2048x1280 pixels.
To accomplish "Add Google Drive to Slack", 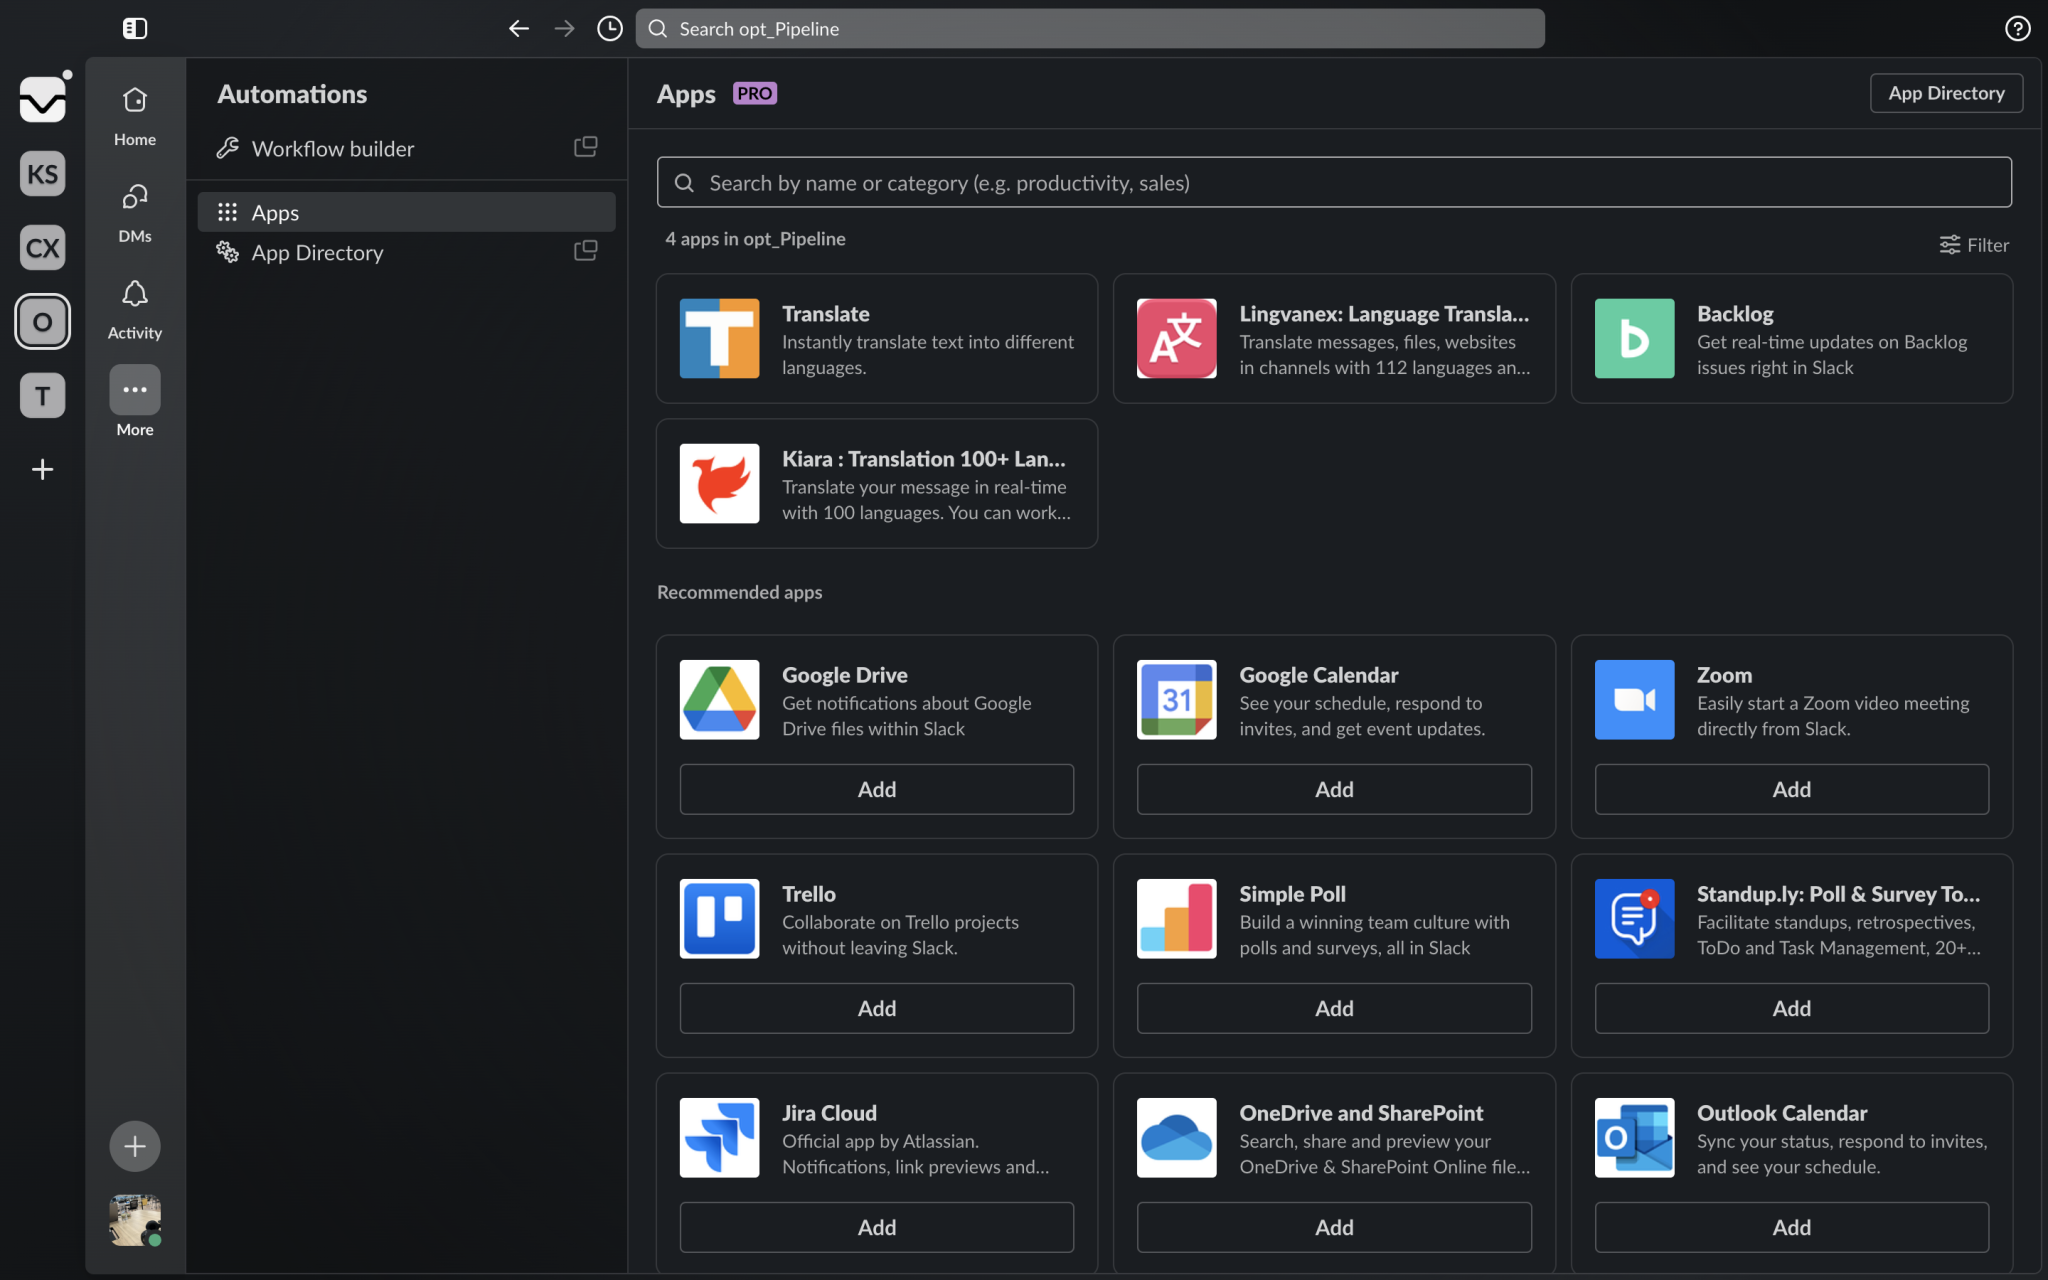I will [x=876, y=789].
